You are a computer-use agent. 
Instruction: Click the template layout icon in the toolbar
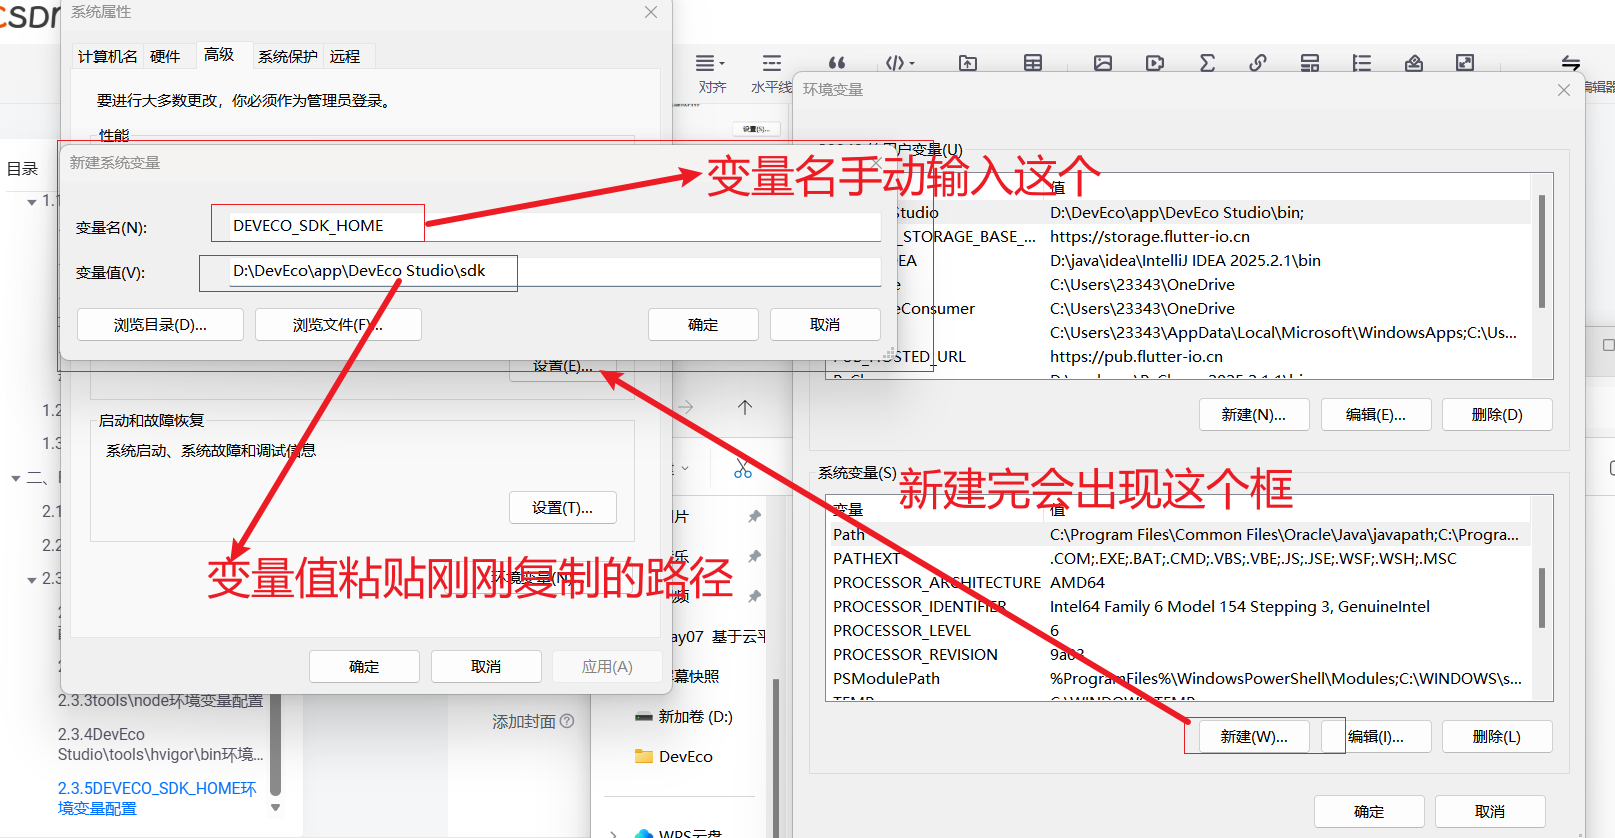click(x=1310, y=63)
